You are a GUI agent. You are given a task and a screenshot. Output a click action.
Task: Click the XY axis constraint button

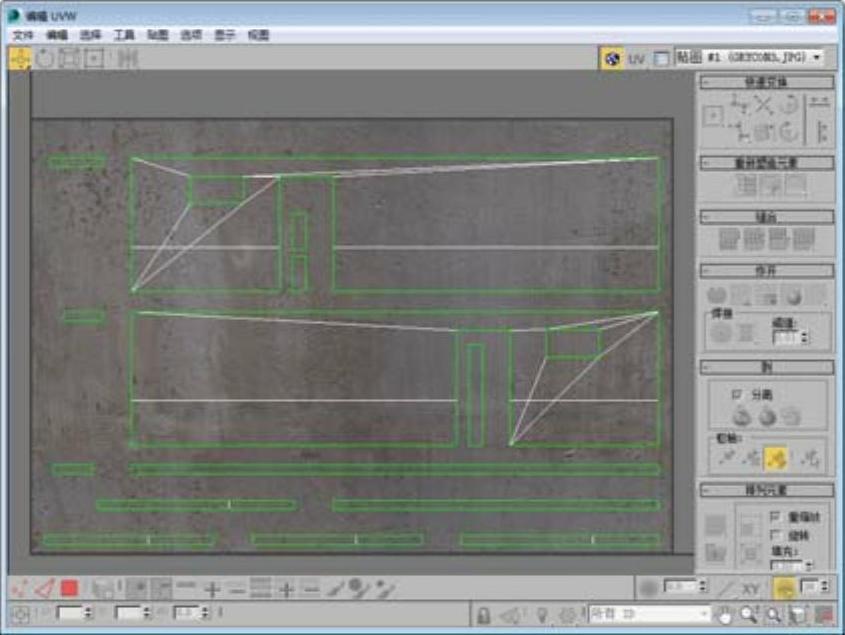(x=750, y=589)
